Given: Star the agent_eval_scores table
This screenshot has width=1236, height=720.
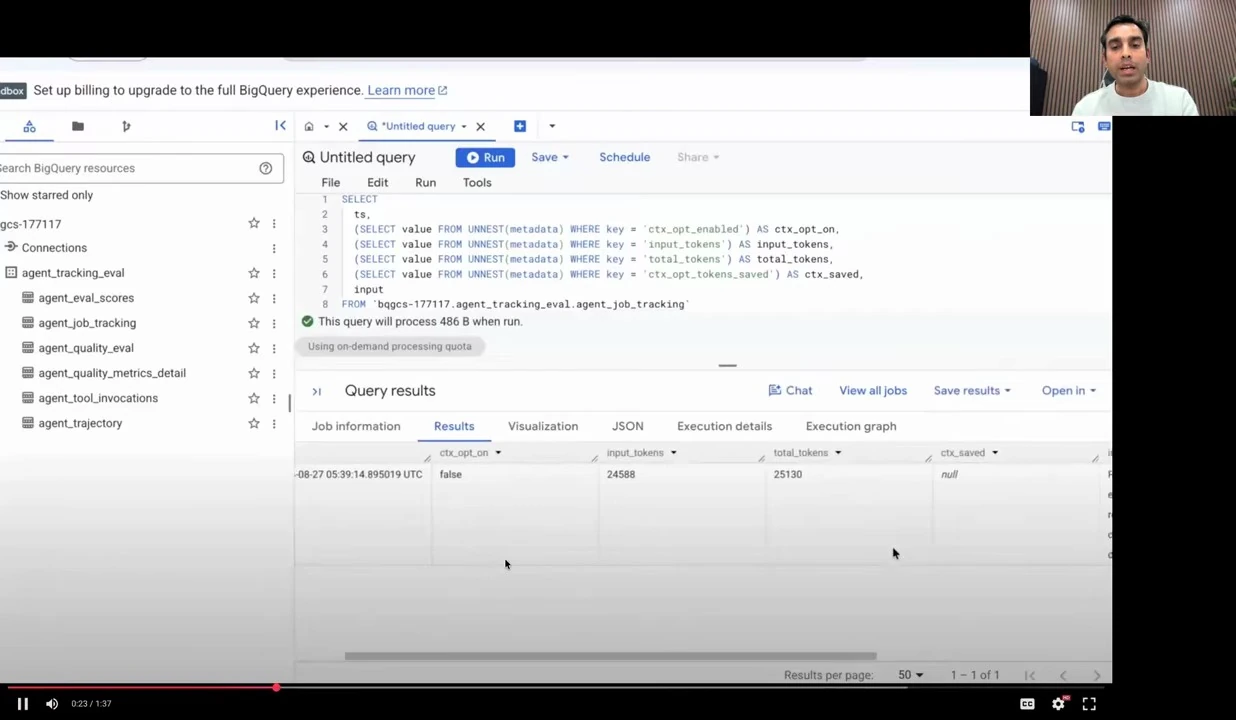Looking at the screenshot, I should [254, 298].
